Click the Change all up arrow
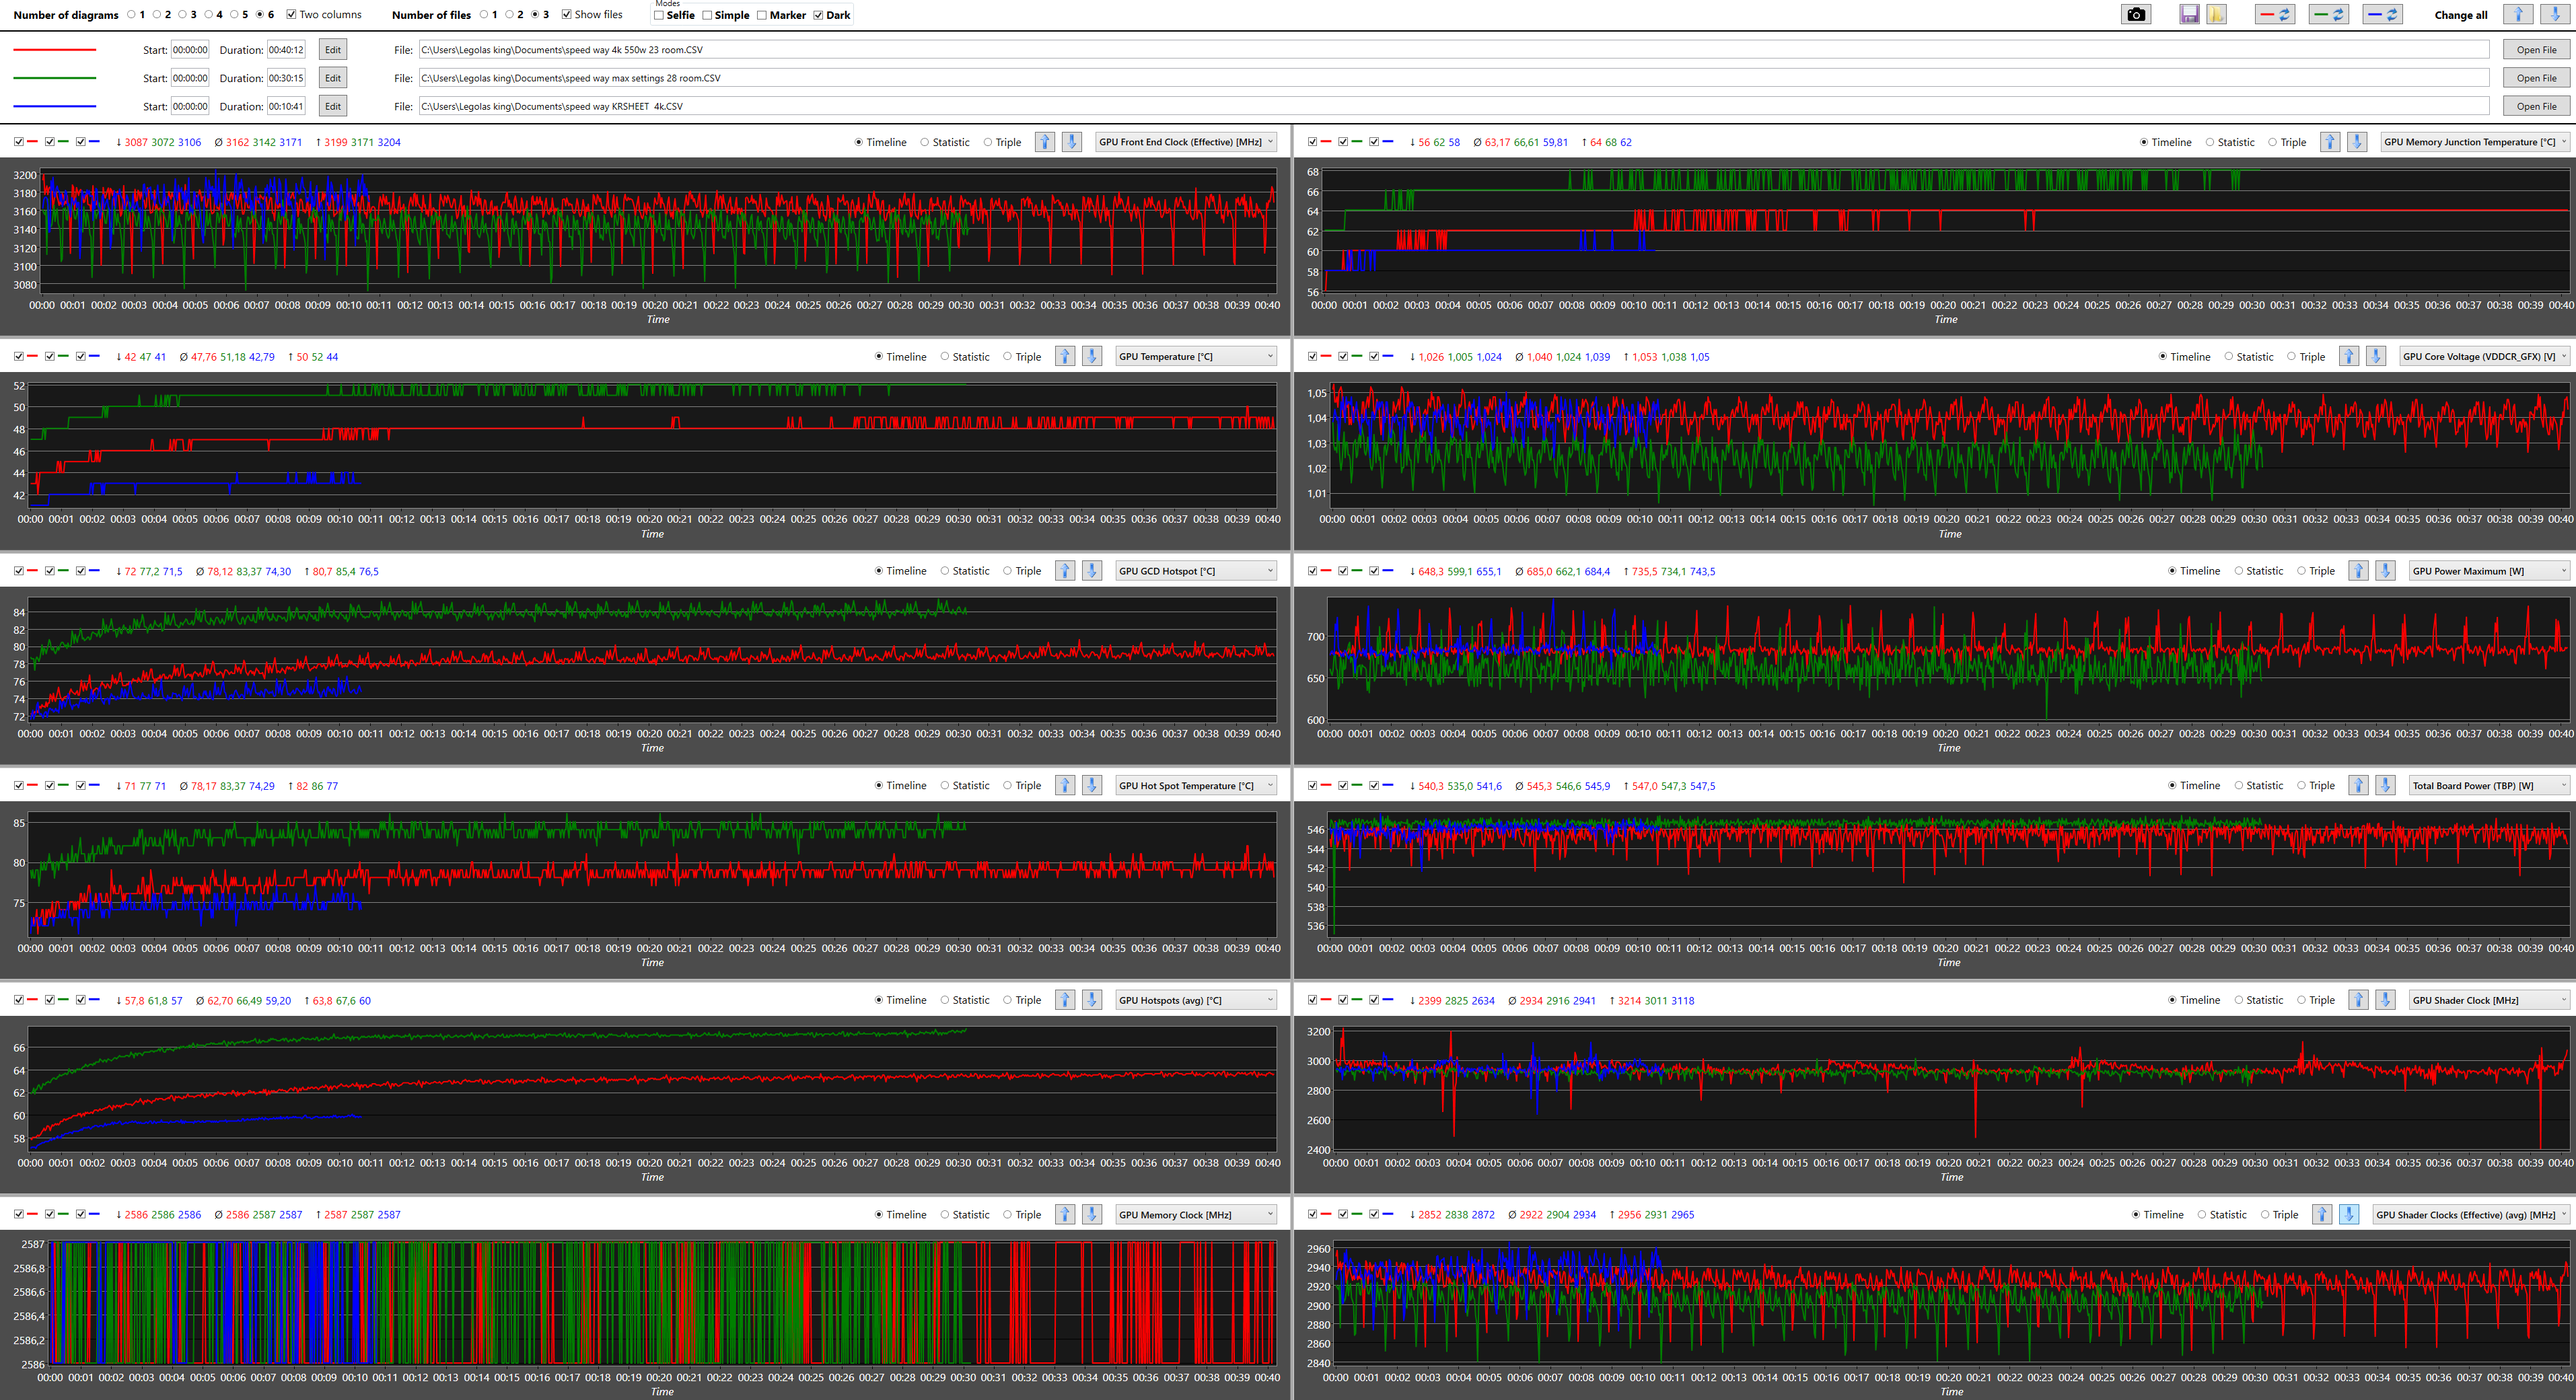 tap(2518, 14)
